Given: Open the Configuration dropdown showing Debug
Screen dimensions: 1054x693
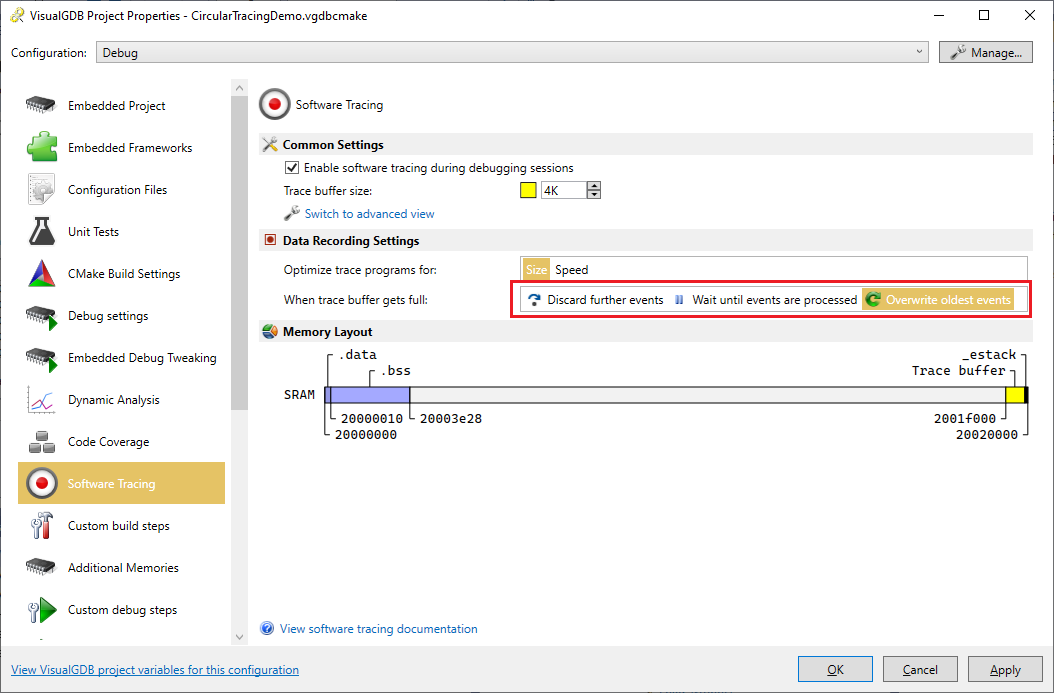Looking at the screenshot, I should point(512,52).
